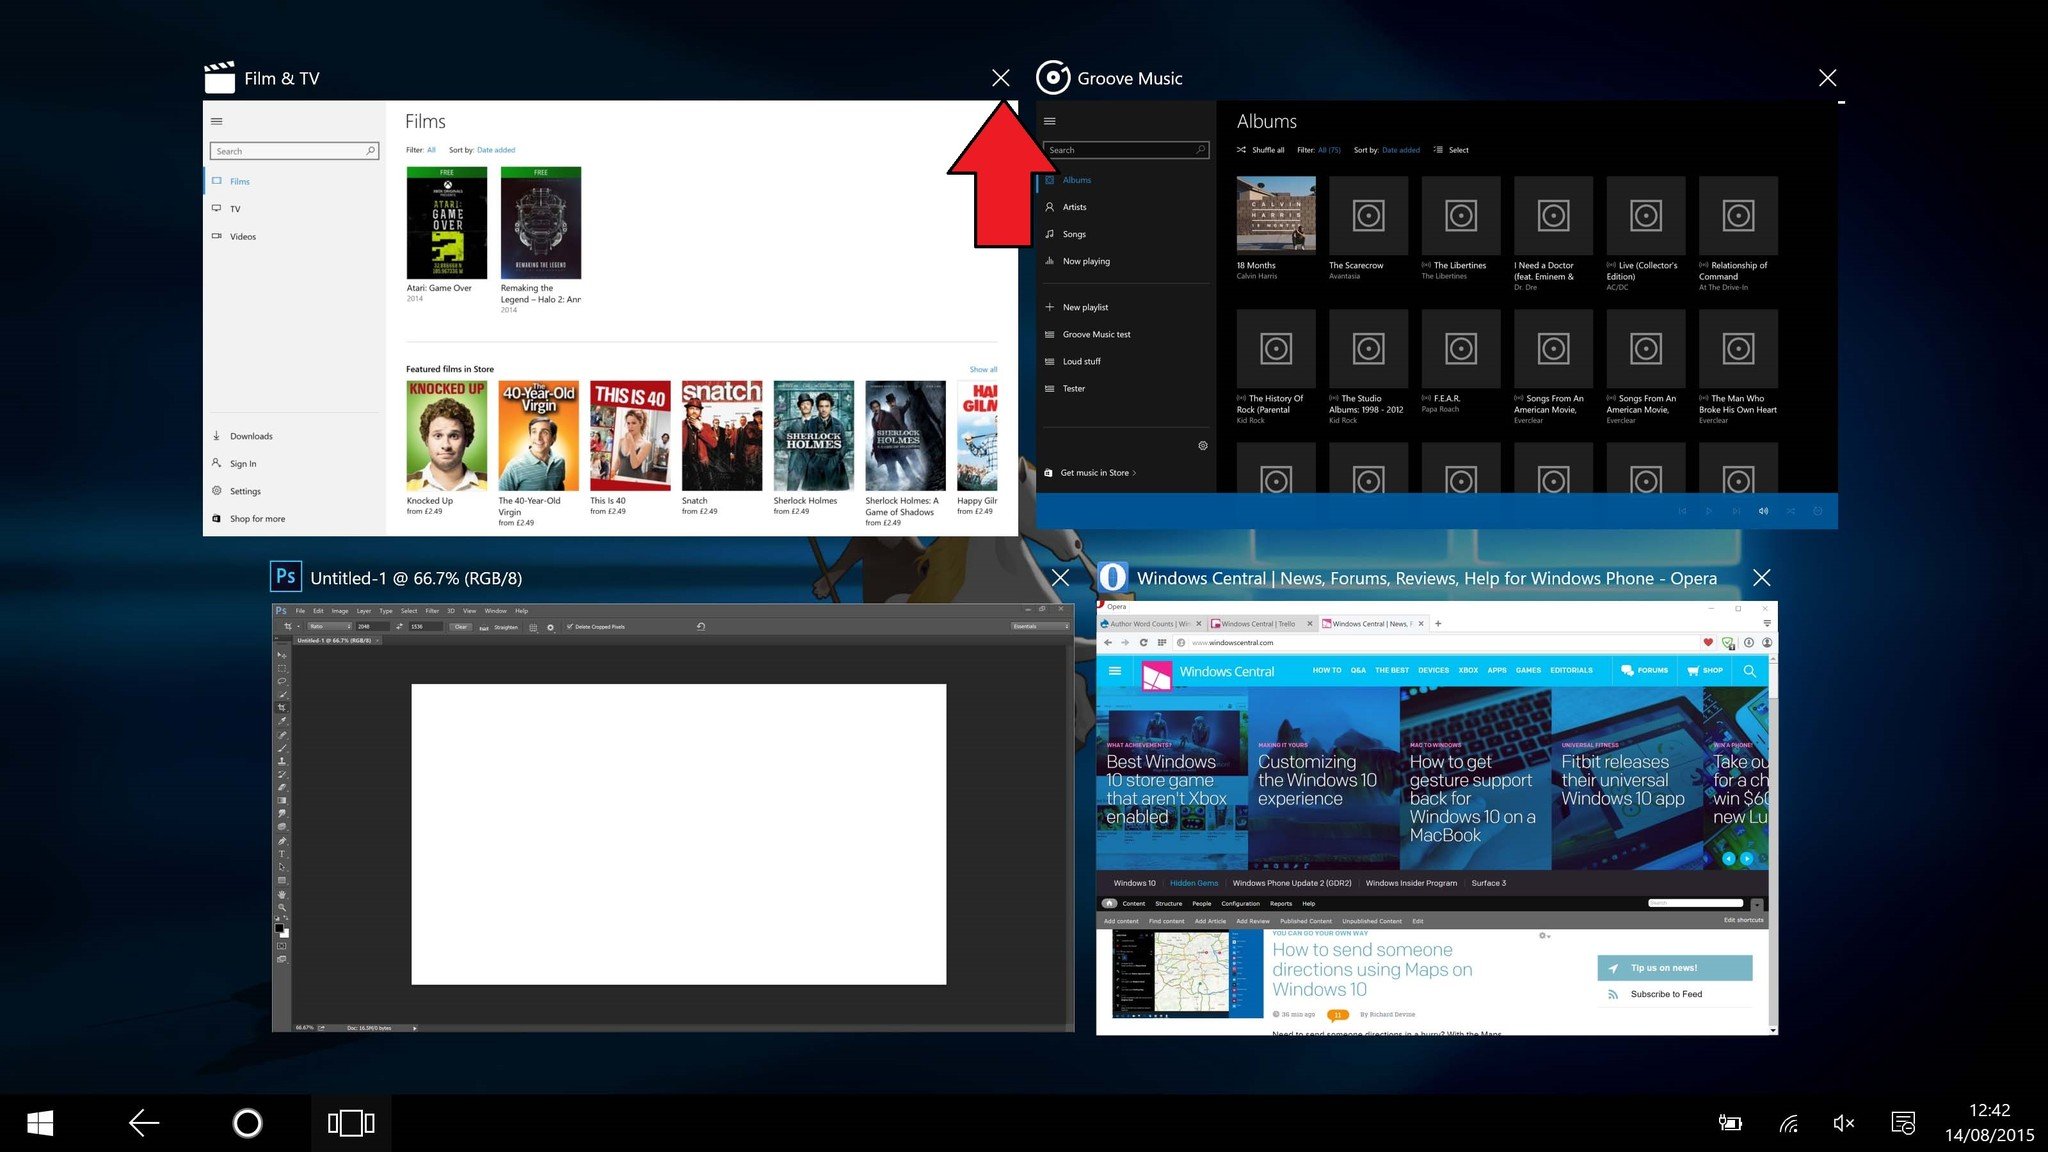
Task: Select the Lasso tool in Photoshop
Action: 281,681
